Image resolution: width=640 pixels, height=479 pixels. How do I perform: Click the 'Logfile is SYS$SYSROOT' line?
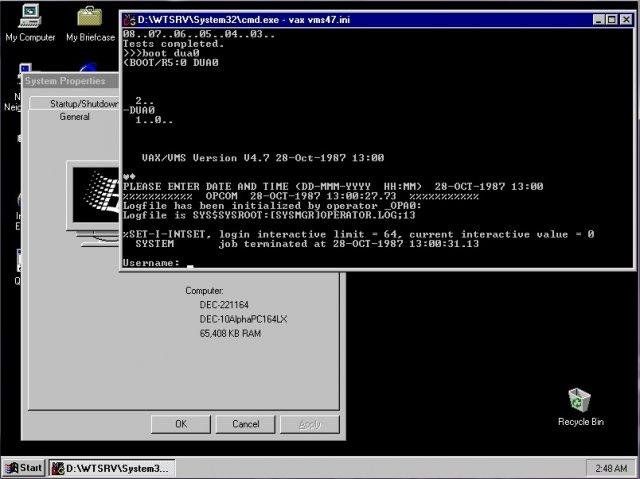click(x=269, y=215)
